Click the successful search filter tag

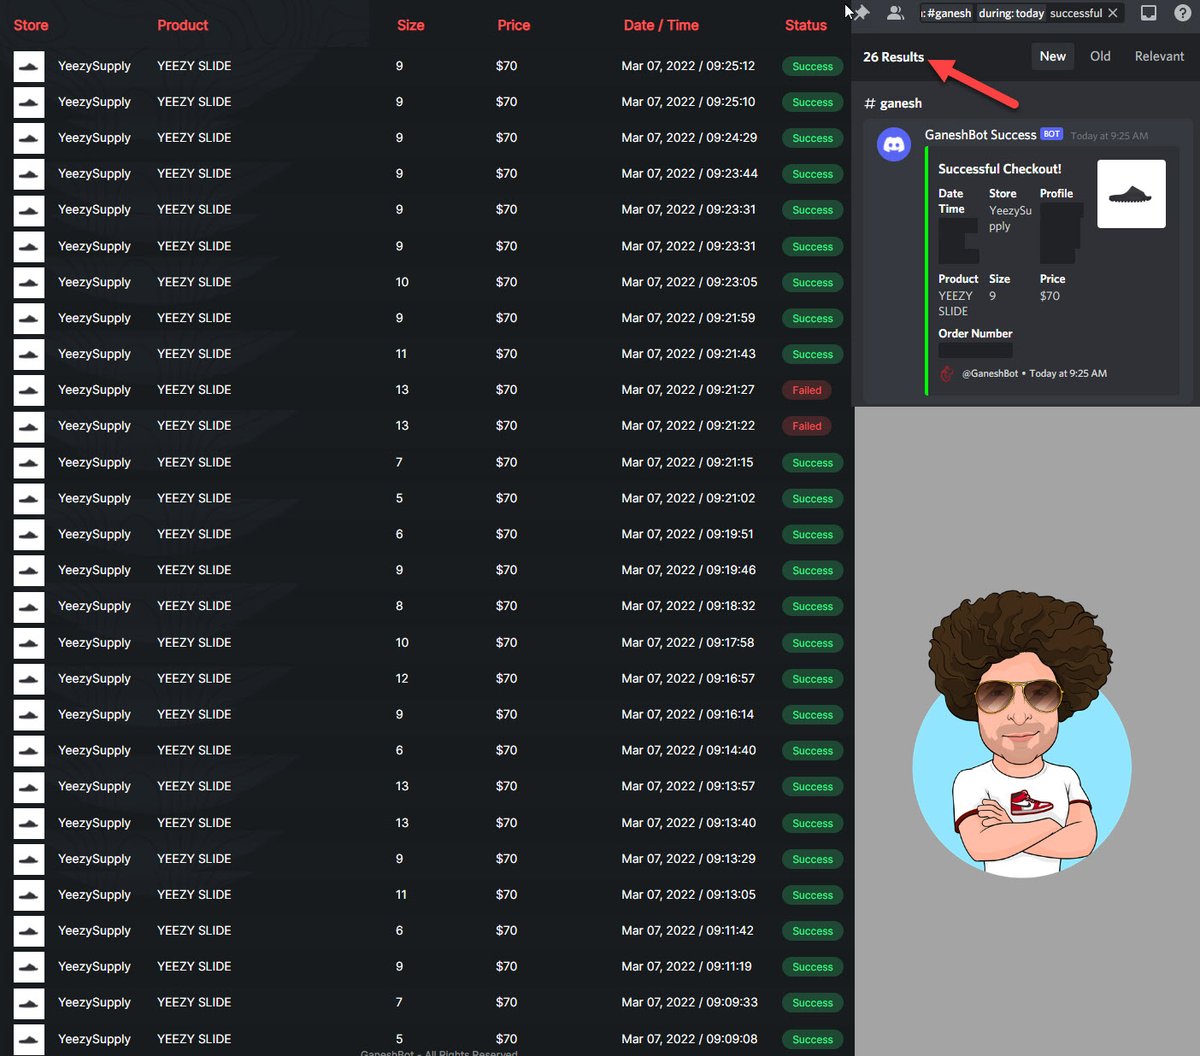point(1078,13)
